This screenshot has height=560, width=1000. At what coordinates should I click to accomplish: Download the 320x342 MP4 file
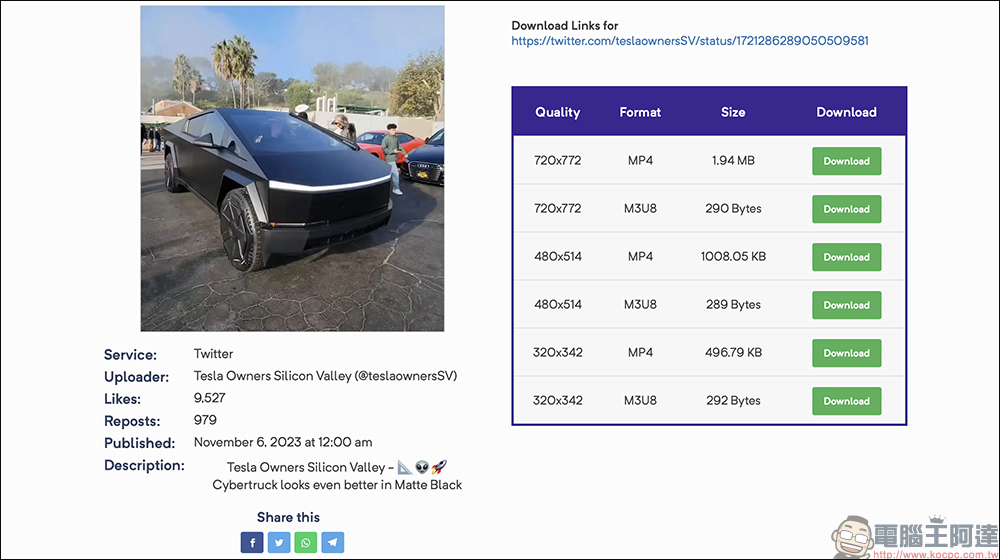point(846,353)
